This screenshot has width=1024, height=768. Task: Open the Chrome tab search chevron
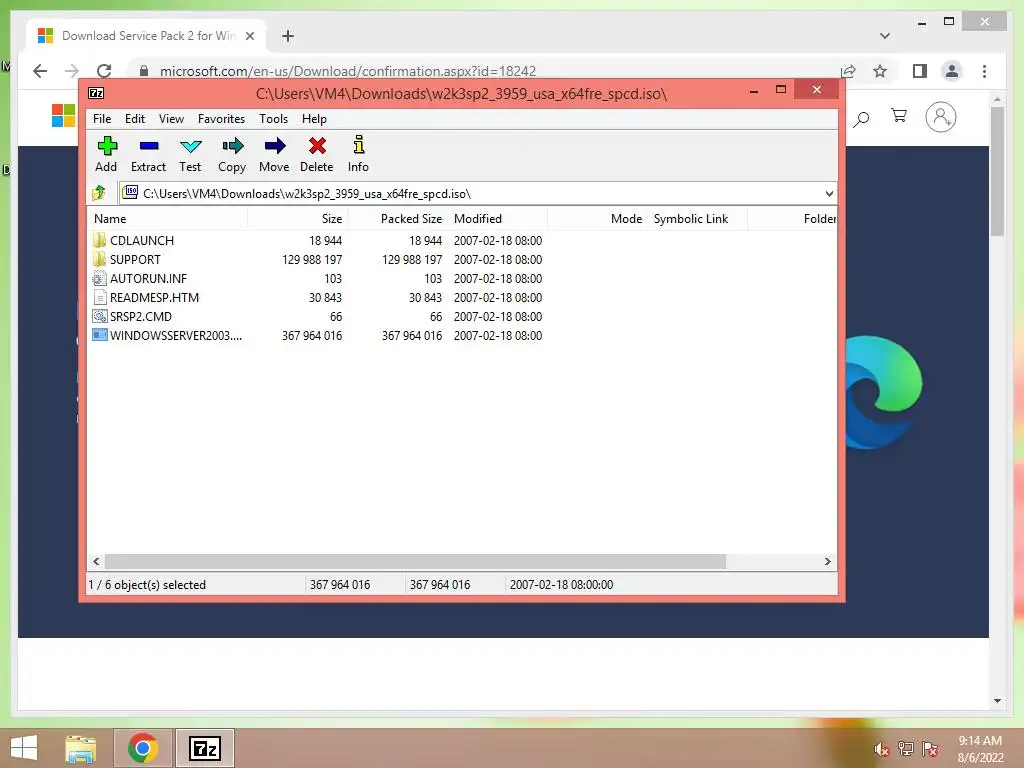(x=885, y=36)
